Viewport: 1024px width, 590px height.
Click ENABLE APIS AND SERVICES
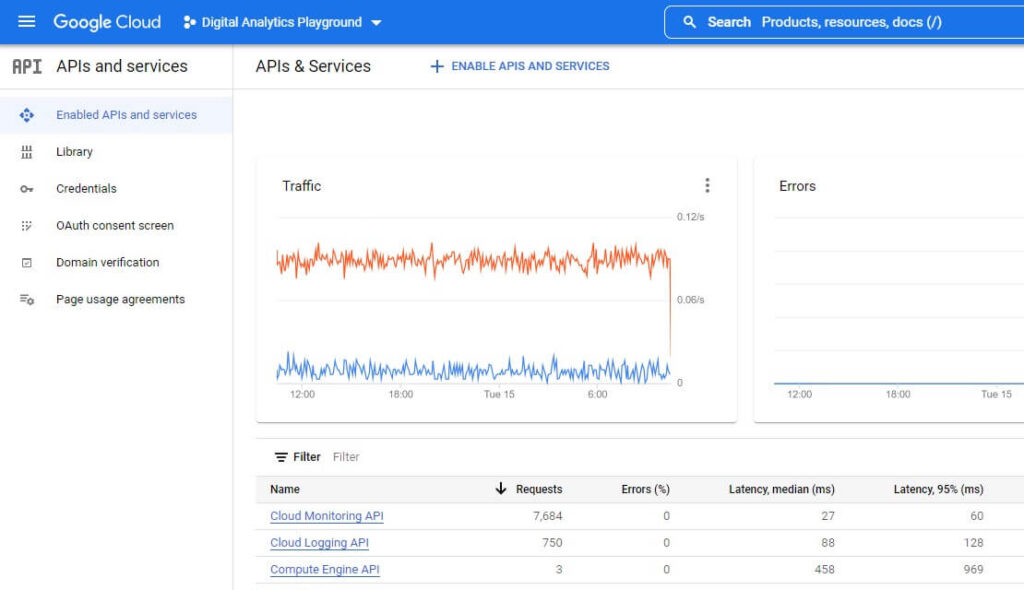[520, 66]
